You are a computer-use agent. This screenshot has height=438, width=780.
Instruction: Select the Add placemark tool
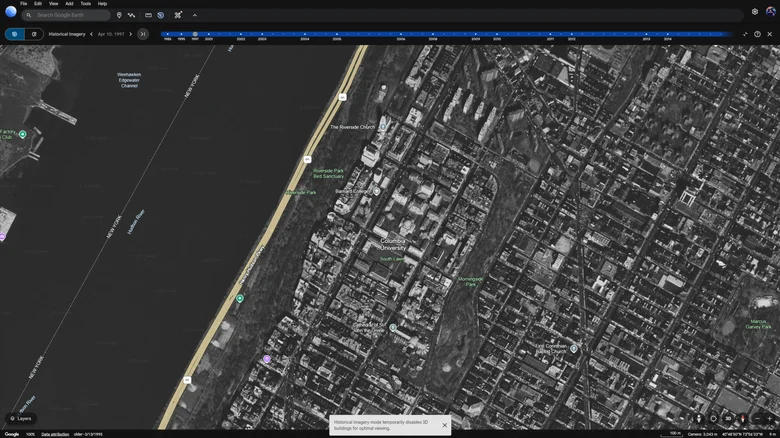coord(119,15)
